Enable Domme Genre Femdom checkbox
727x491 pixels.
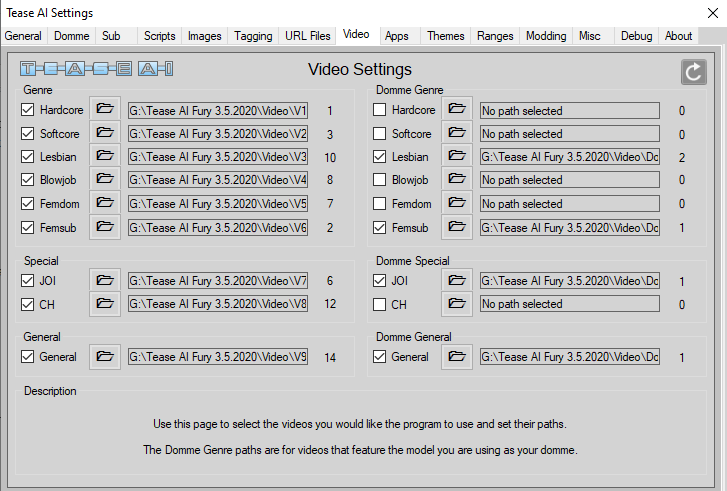(379, 204)
